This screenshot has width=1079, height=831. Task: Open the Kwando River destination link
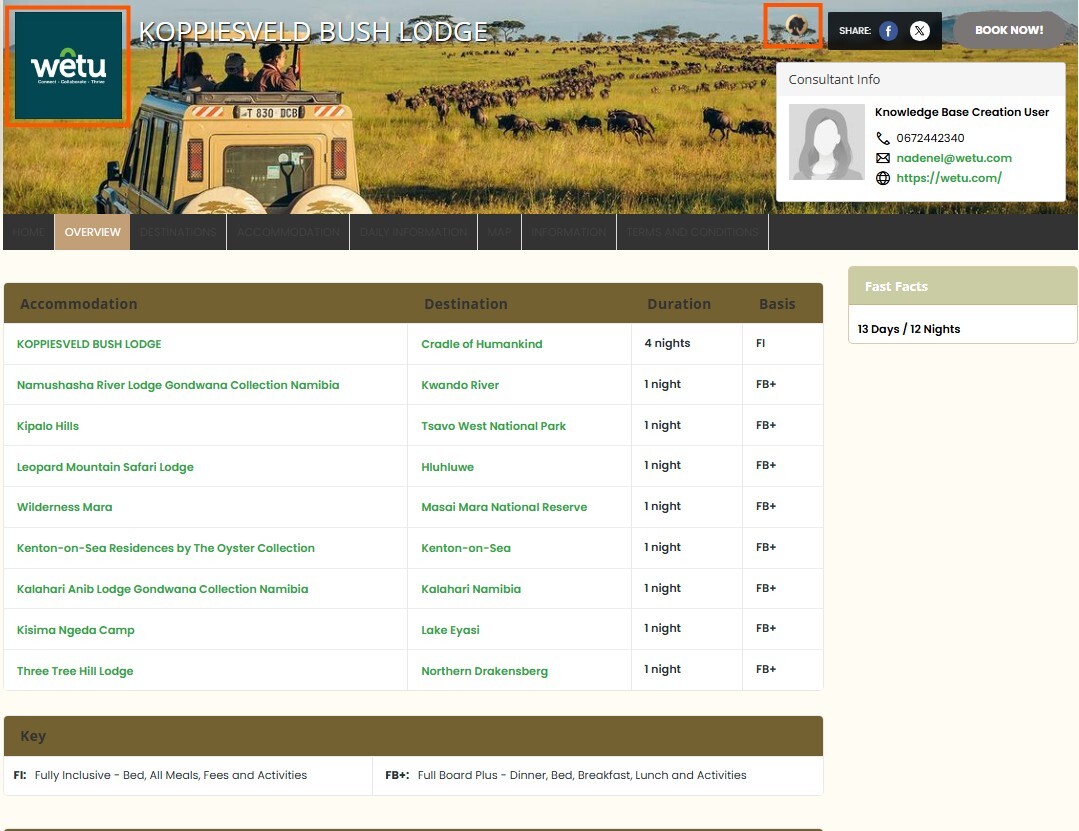tap(460, 385)
